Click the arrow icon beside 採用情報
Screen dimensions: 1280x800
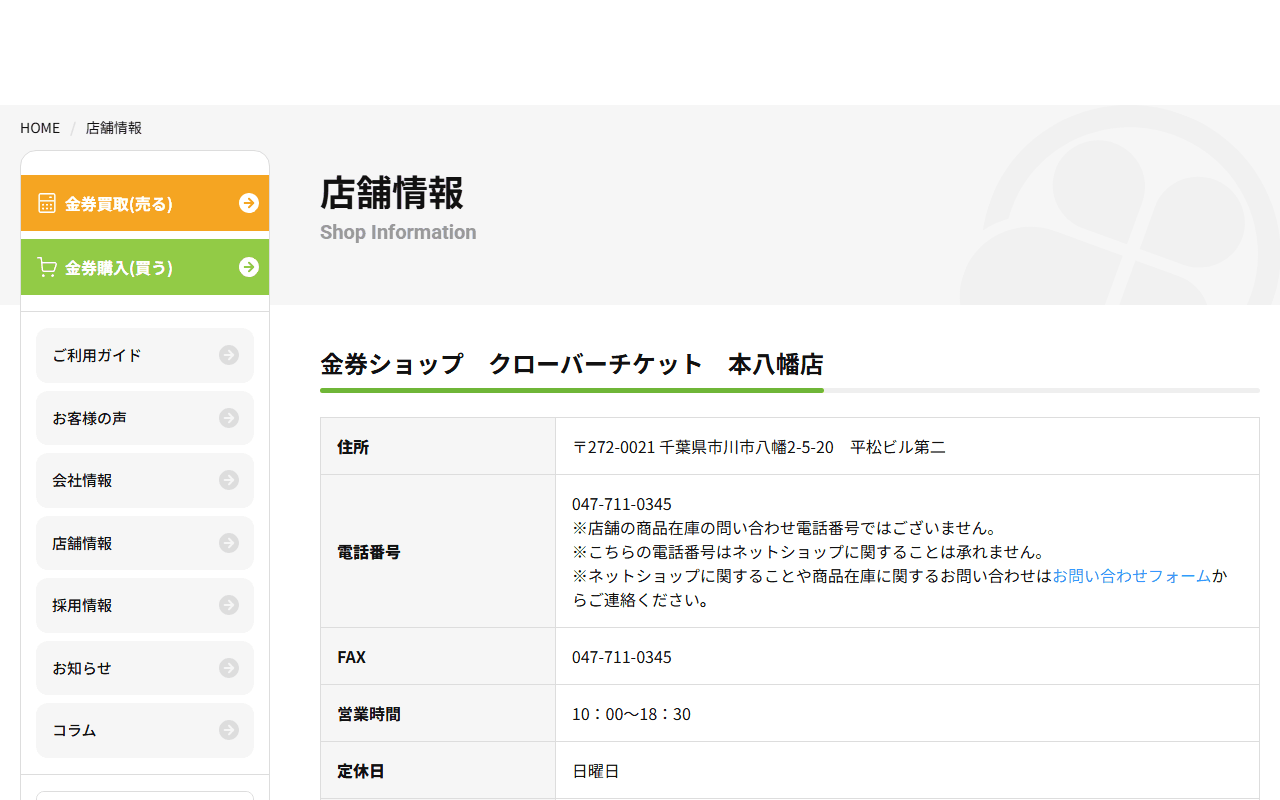[229, 605]
